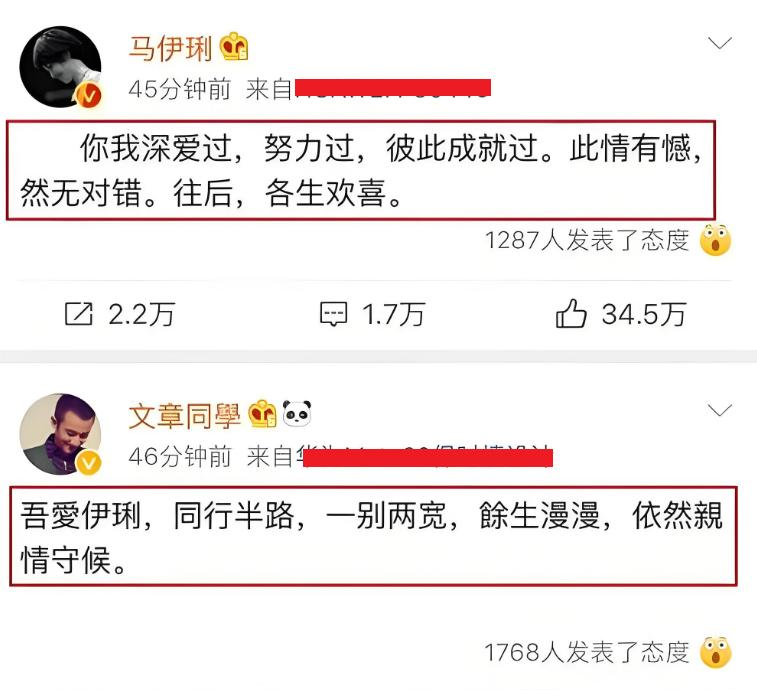Open 文章同學's profile avatar

60,434
